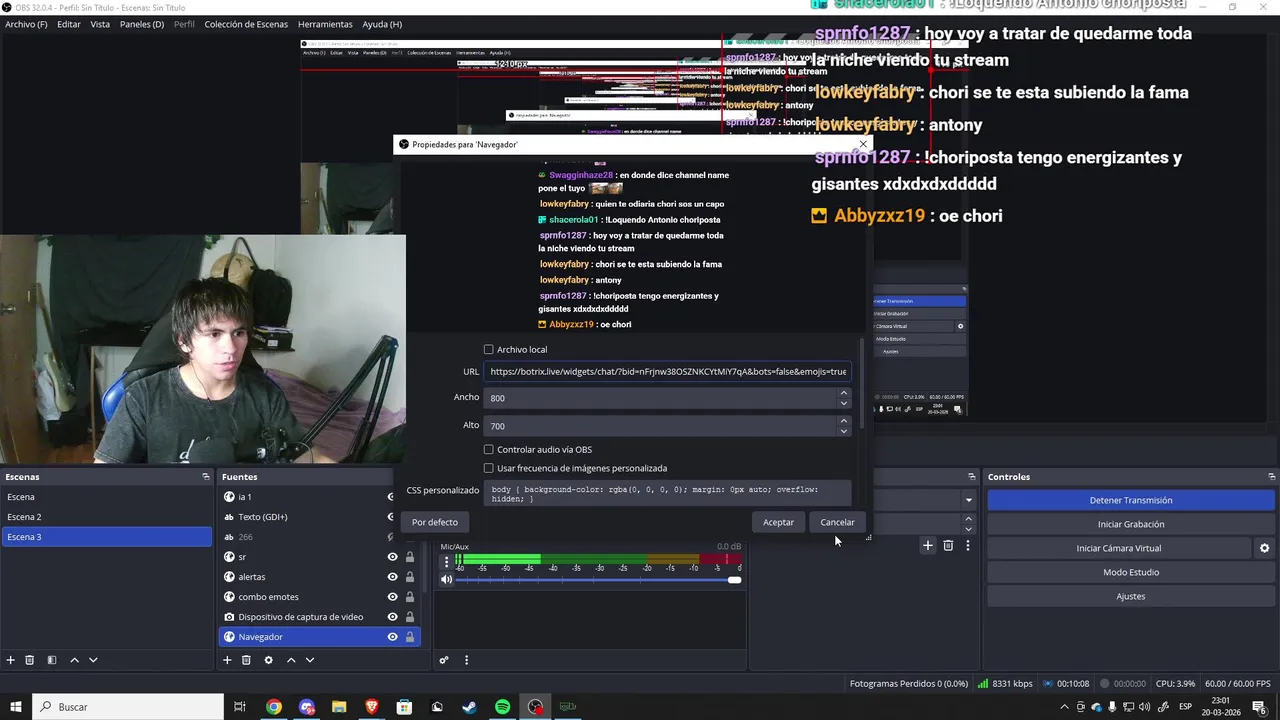The image size is (1280, 720).
Task: Open the Paneles (D) menu
Action: (x=142, y=24)
